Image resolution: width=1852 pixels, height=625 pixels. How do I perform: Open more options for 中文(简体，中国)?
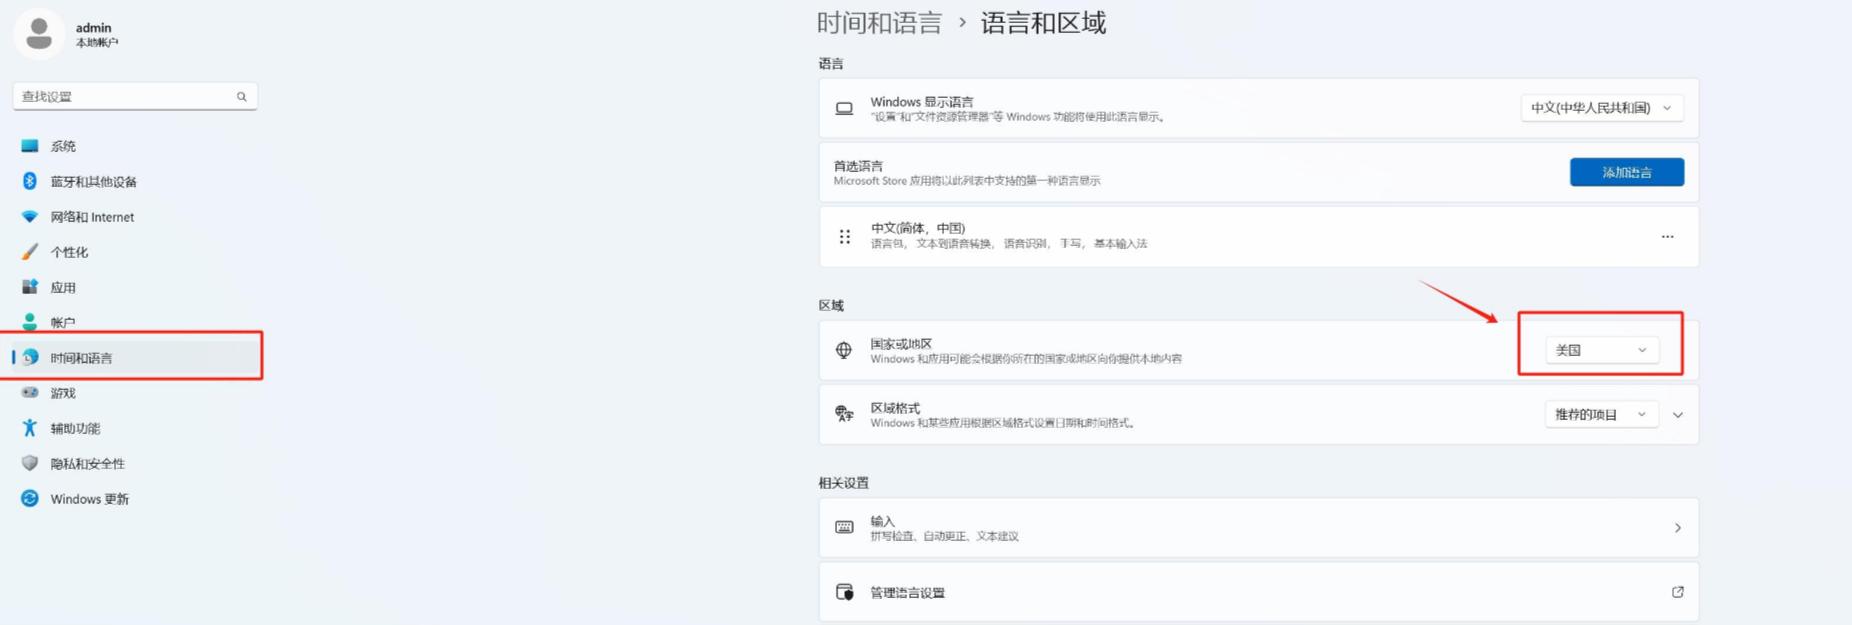click(1667, 237)
